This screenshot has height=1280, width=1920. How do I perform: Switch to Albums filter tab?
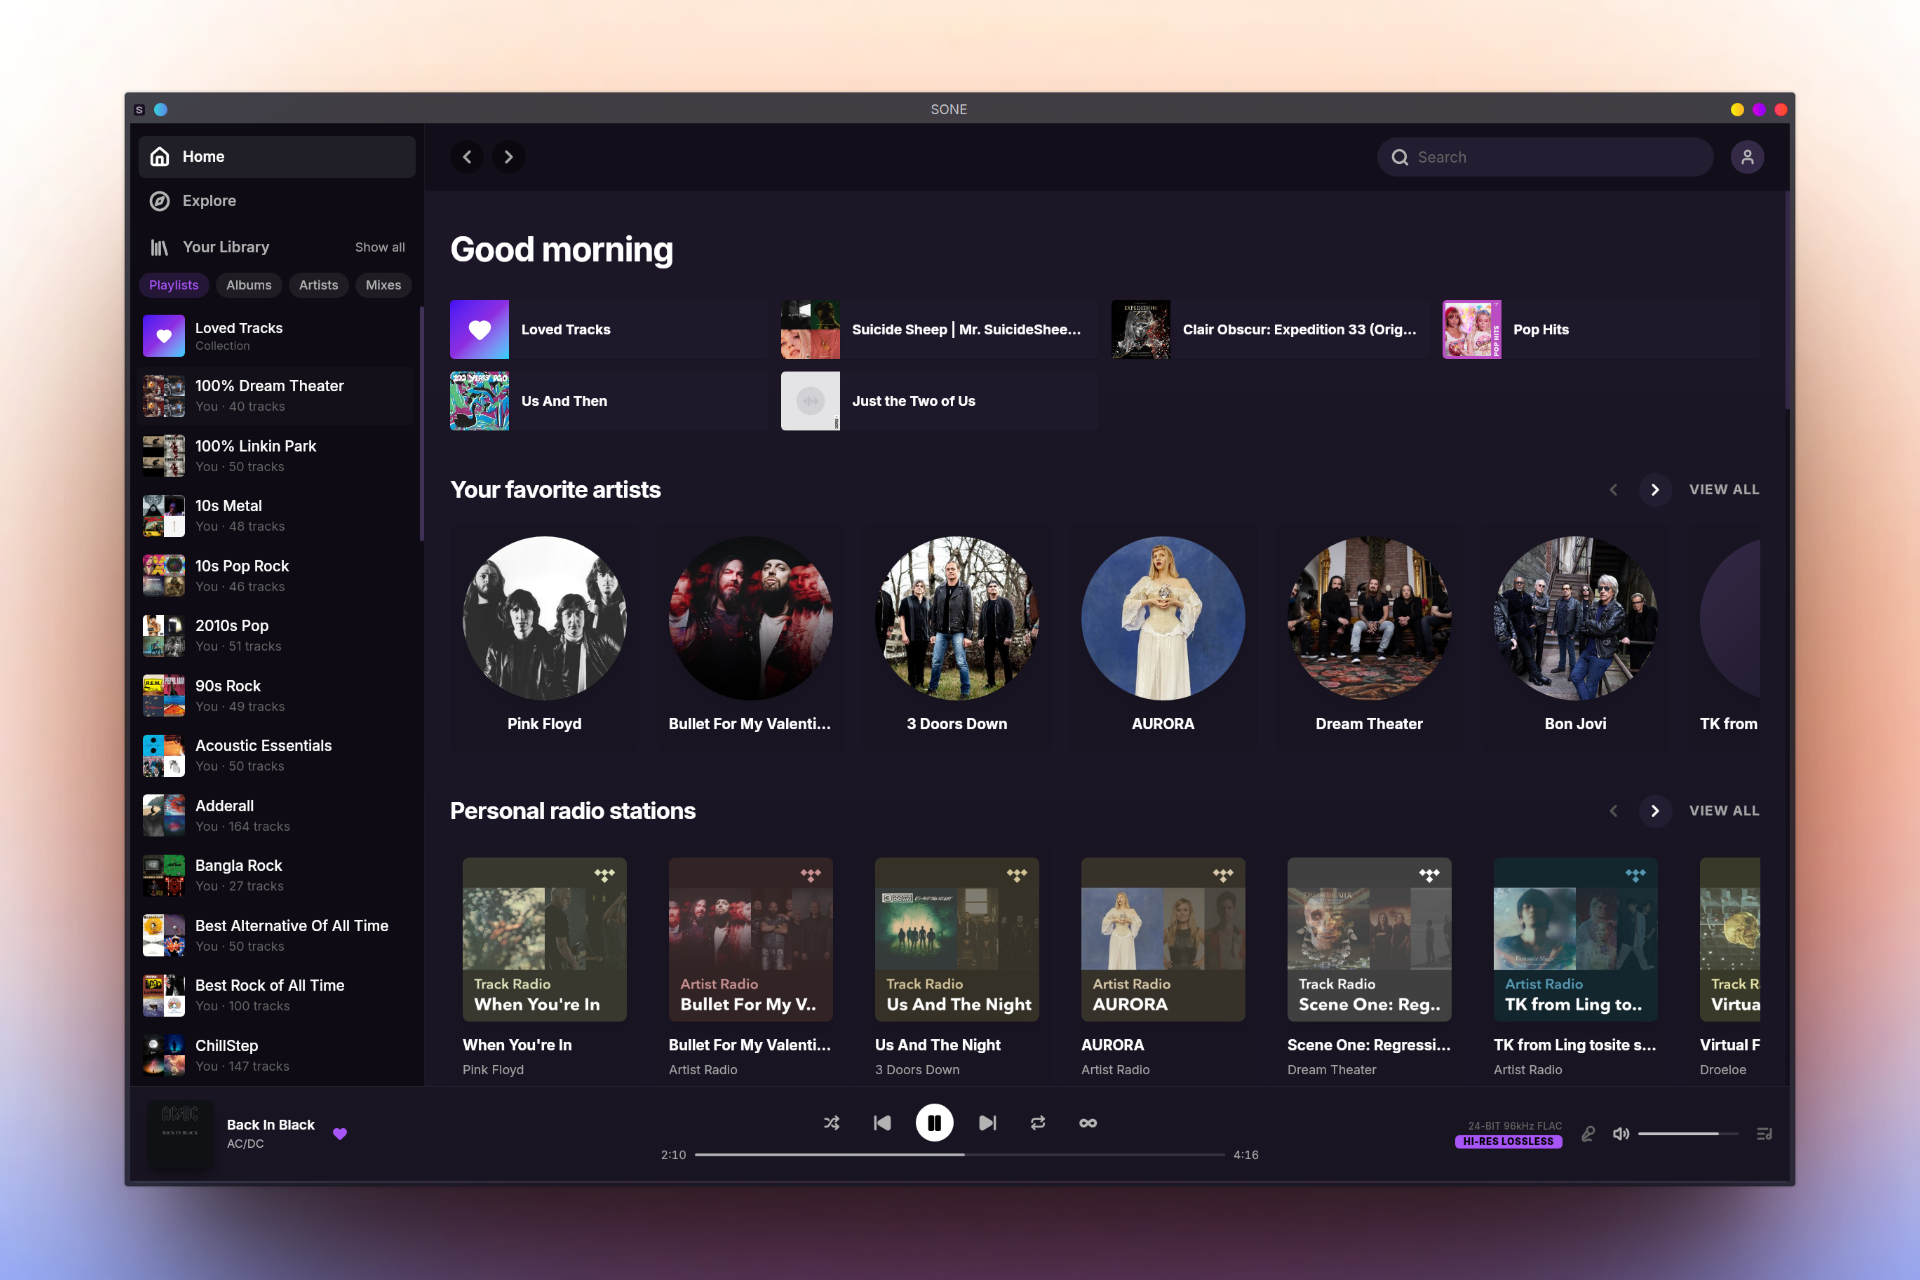(249, 285)
